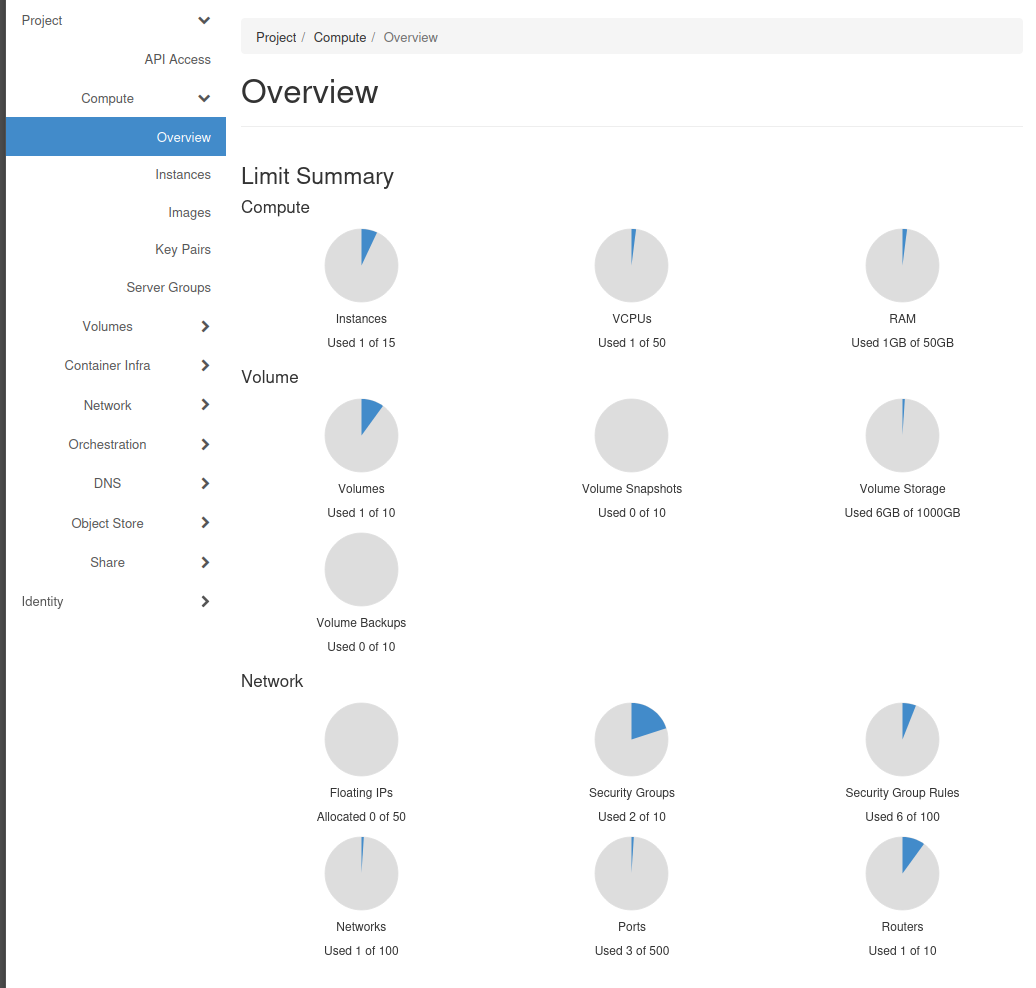This screenshot has height=988, width=1036.
Task: Click the Instances usage pie chart
Action: point(361,265)
